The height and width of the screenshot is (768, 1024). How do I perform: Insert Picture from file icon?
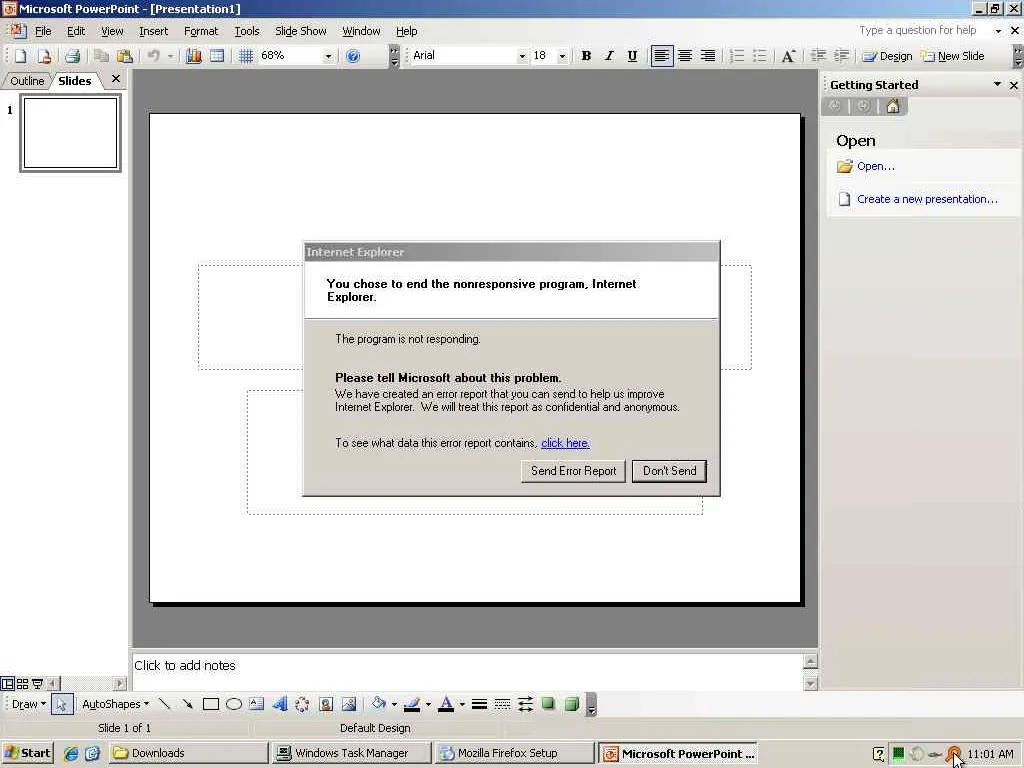coord(349,704)
